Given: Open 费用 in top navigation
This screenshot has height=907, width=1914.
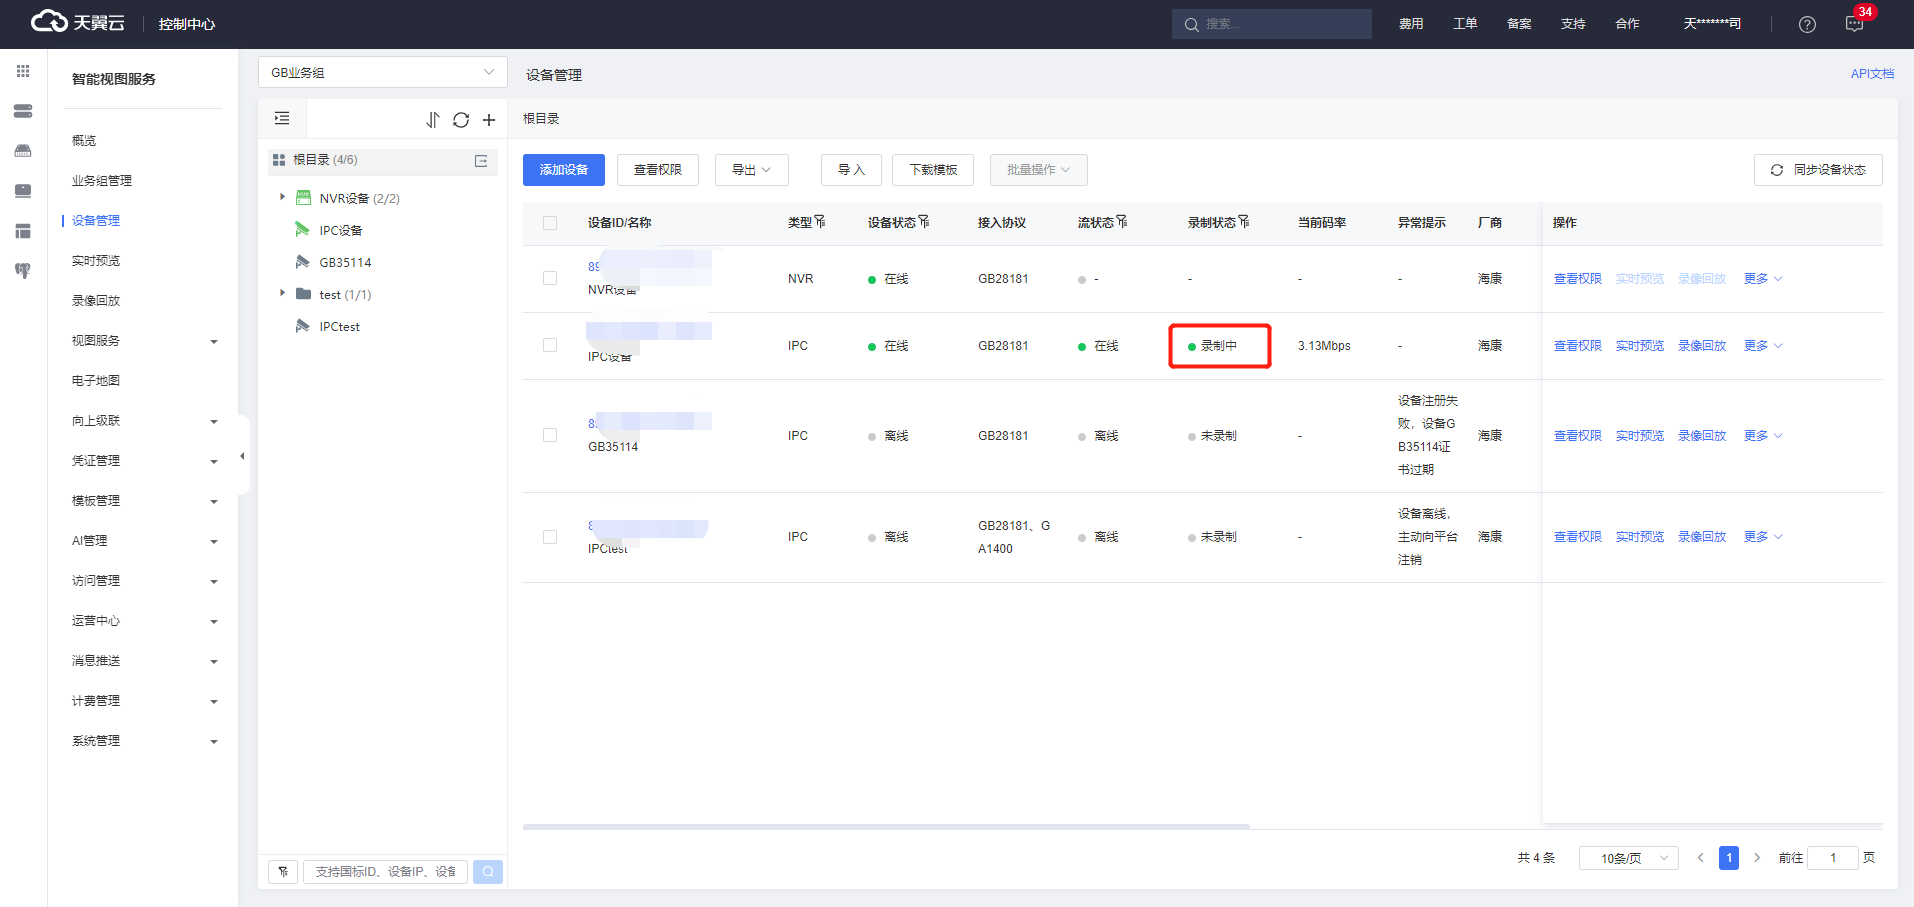Looking at the screenshot, I should (1411, 24).
